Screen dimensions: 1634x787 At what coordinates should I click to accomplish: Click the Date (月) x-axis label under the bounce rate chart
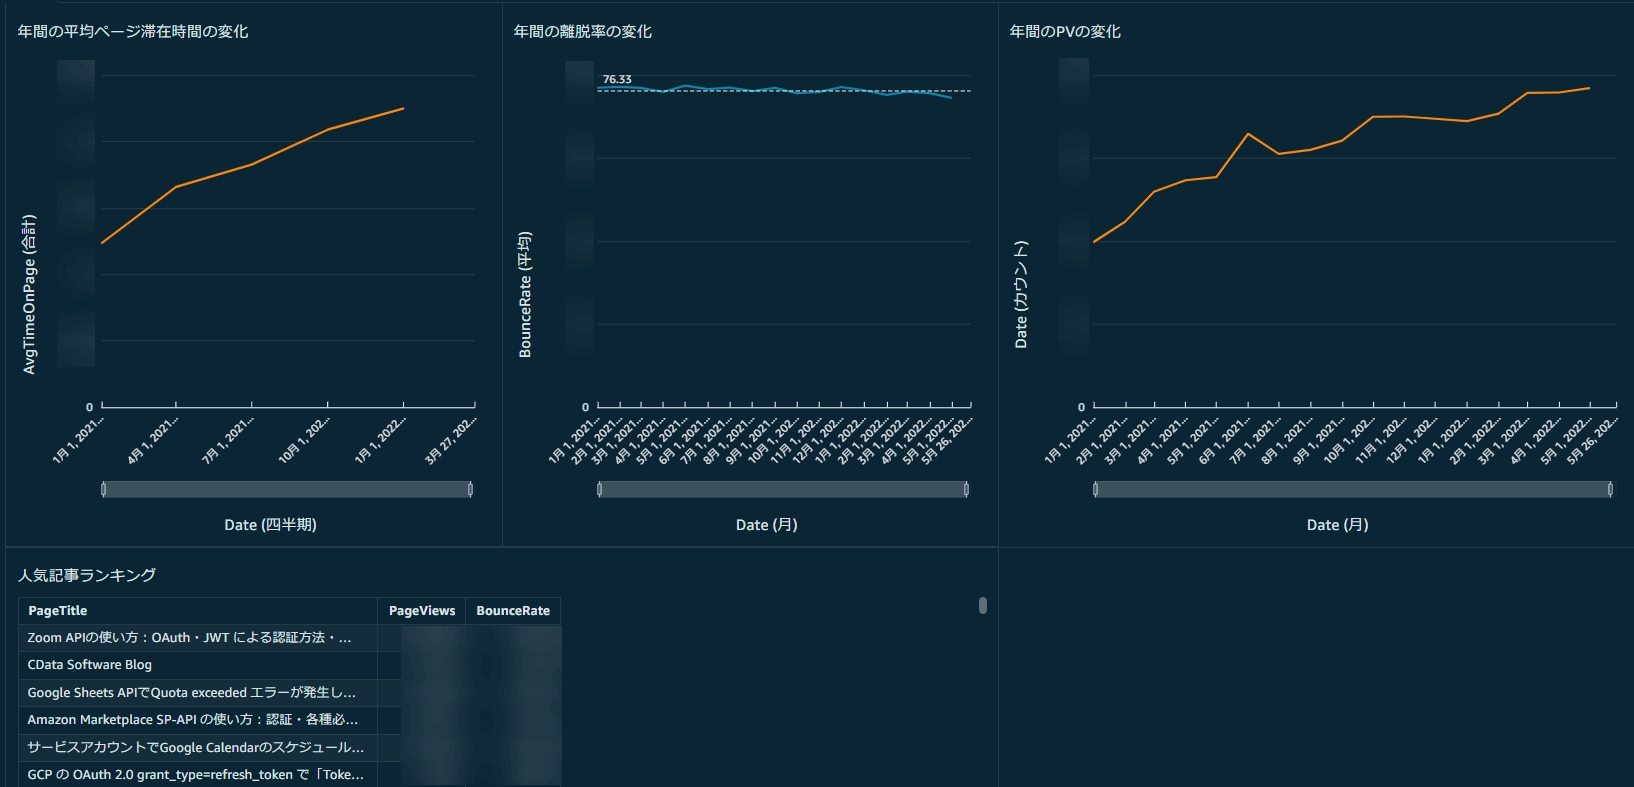(767, 525)
